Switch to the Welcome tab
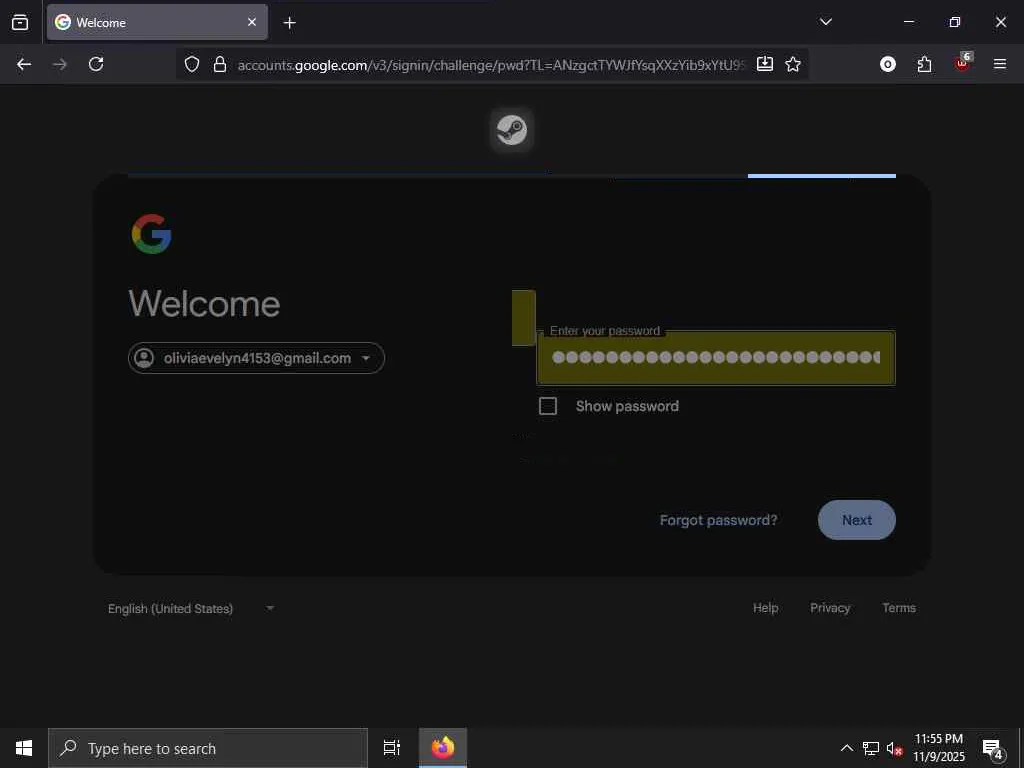This screenshot has height=768, width=1024. click(157, 22)
